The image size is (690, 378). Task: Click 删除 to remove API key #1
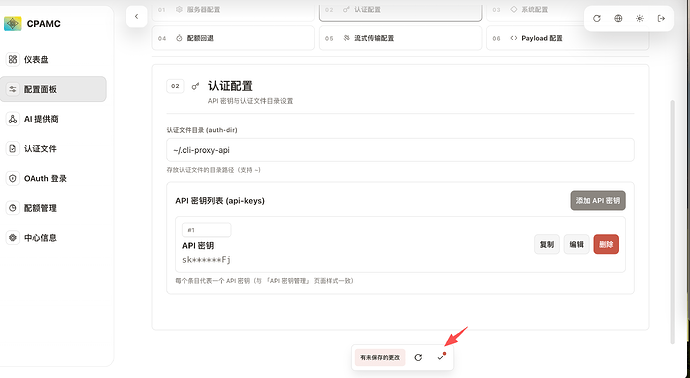(x=606, y=244)
